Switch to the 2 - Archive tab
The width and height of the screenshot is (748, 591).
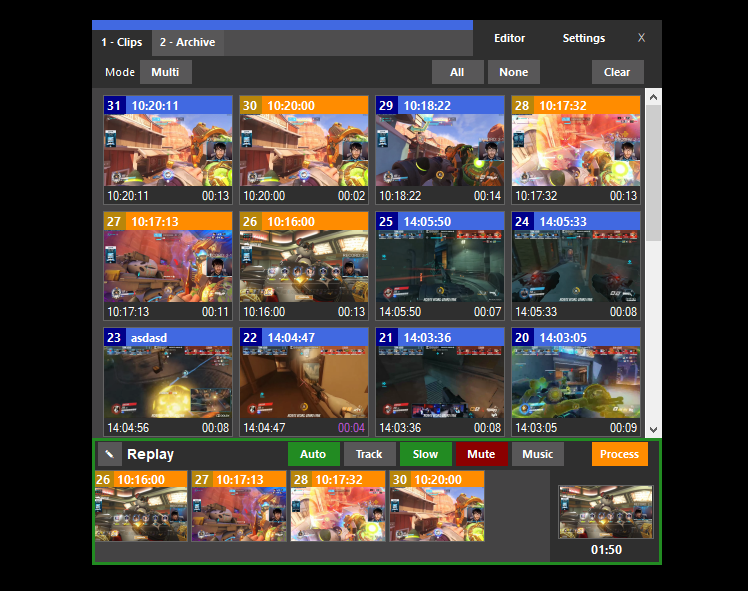click(x=187, y=42)
